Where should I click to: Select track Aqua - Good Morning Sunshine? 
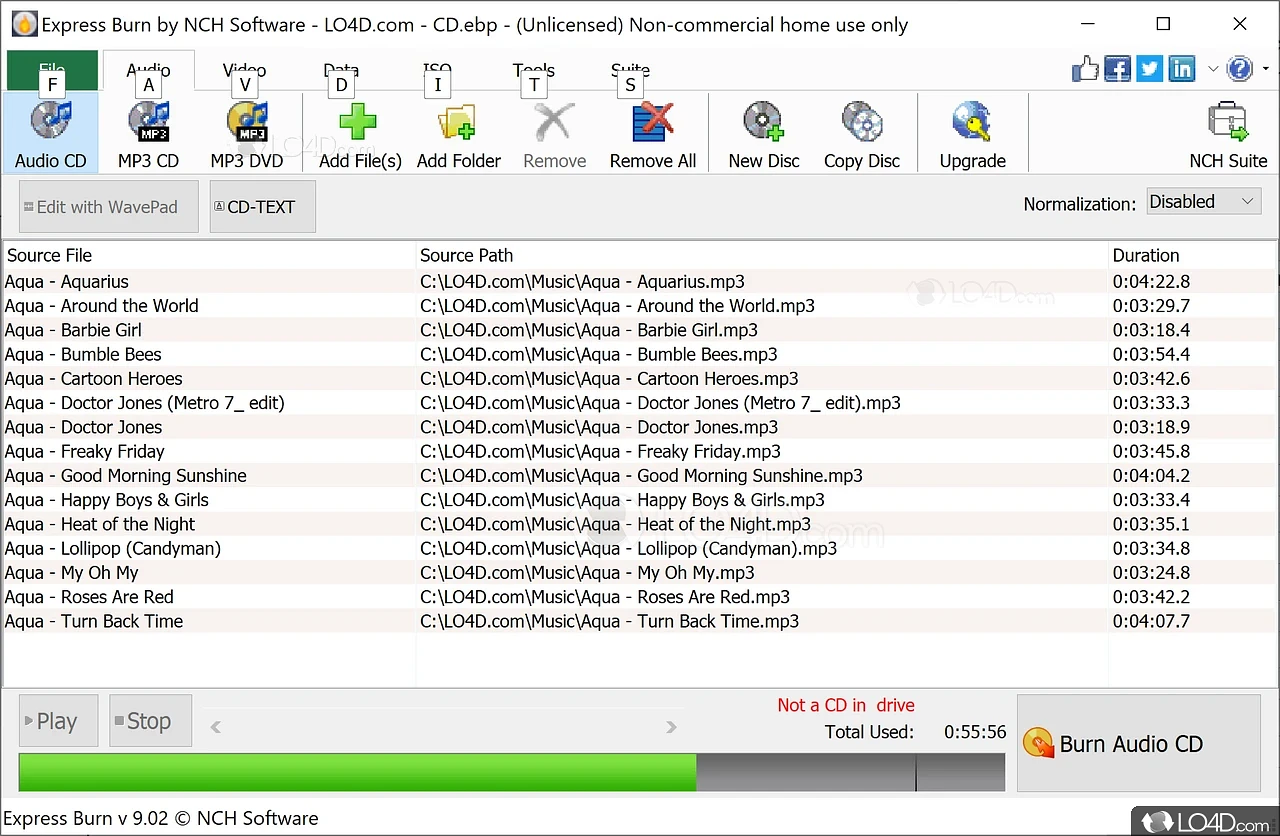click(x=125, y=476)
